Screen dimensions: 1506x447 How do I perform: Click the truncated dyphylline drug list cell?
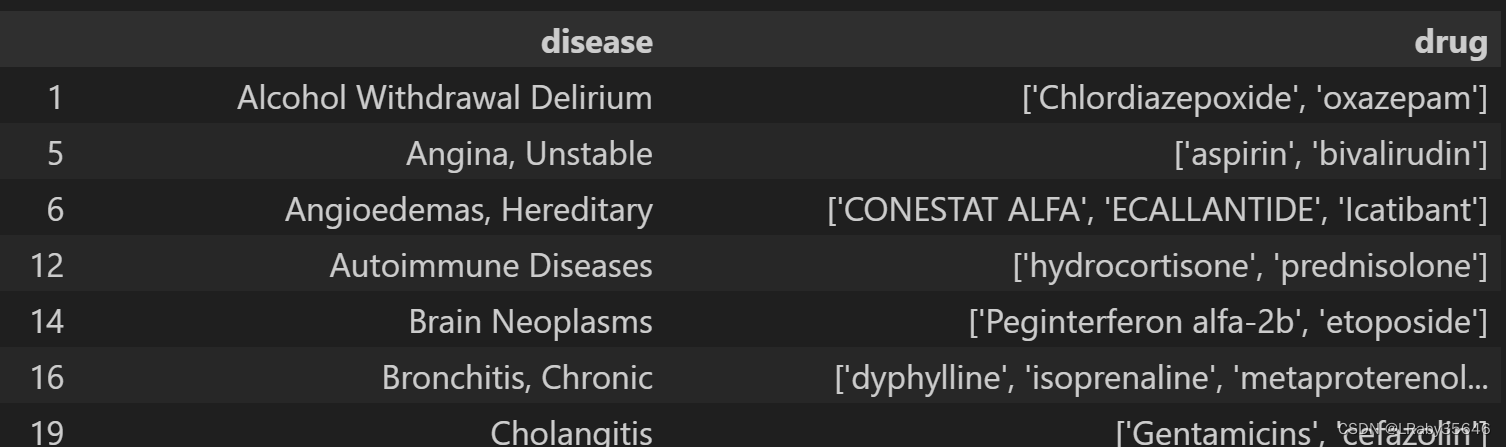[x=1161, y=379]
